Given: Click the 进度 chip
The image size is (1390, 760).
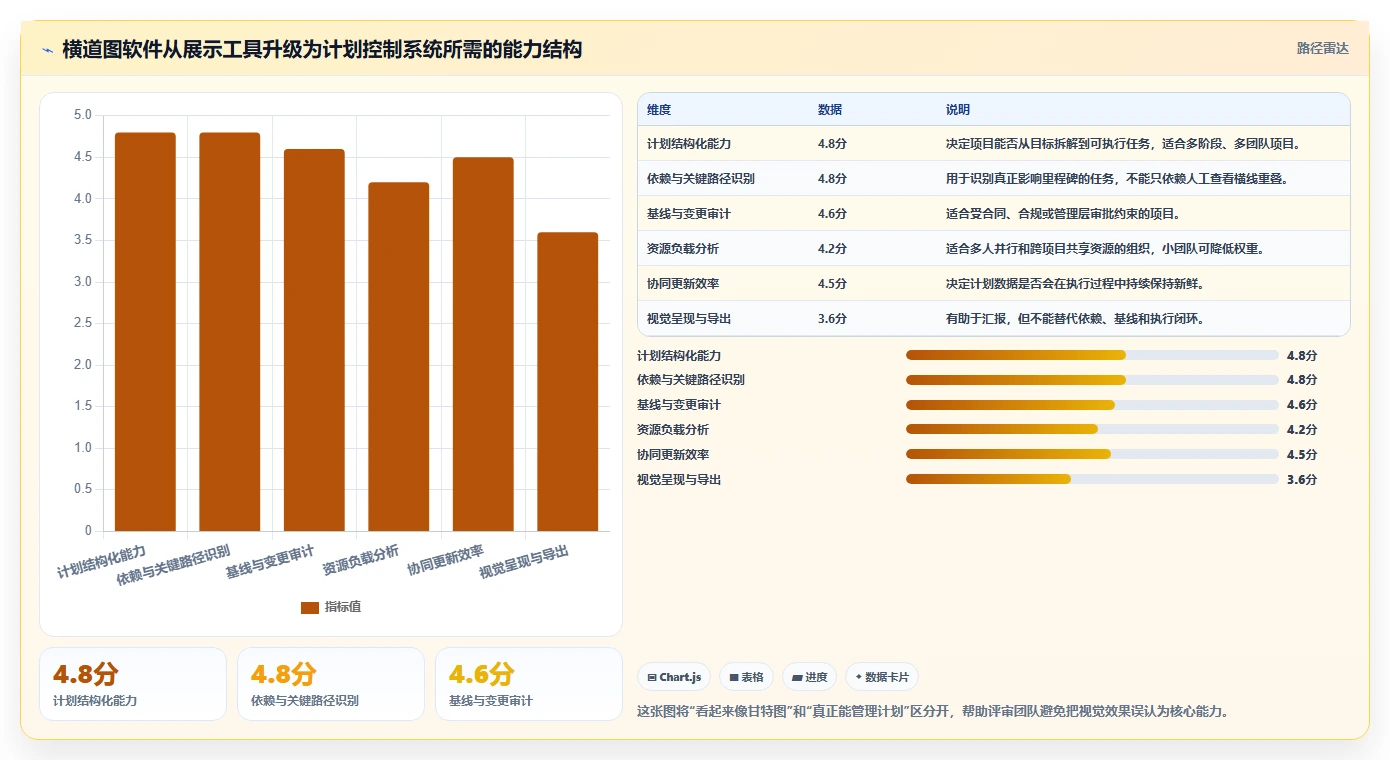Looking at the screenshot, I should 810,677.
